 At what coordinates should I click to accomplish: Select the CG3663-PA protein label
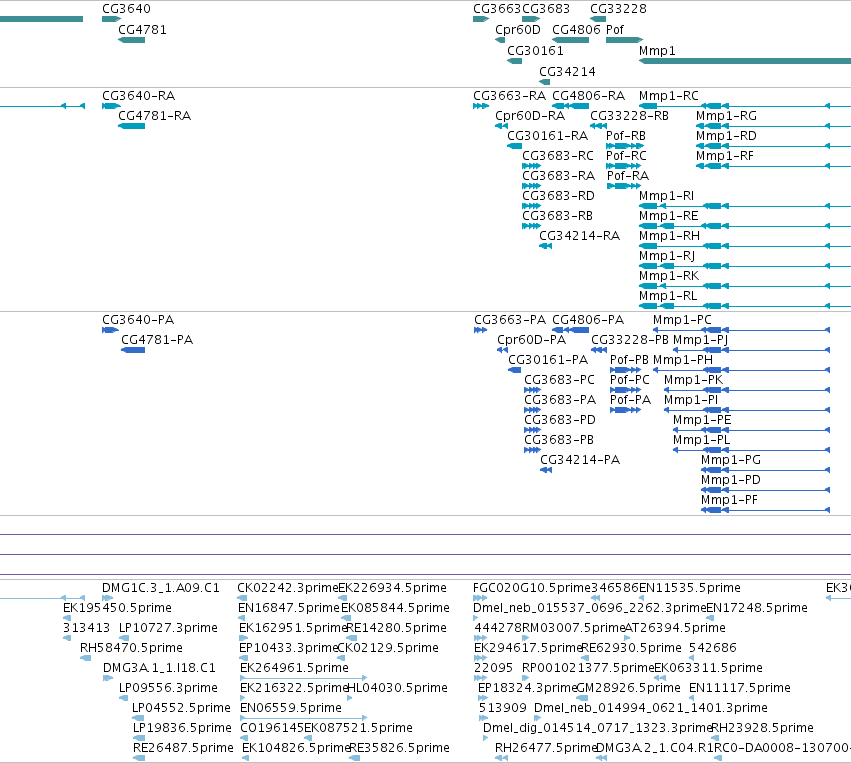pos(510,320)
